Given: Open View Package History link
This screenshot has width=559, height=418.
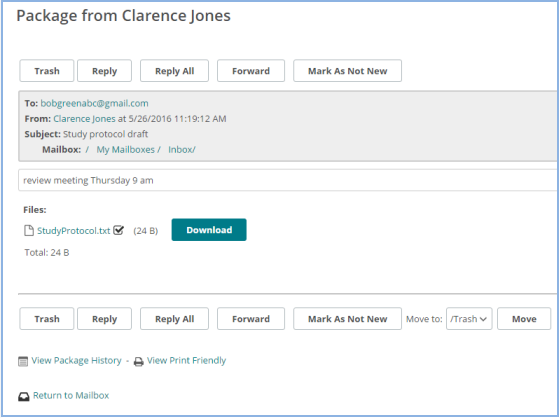Looking at the screenshot, I should coord(77,361).
